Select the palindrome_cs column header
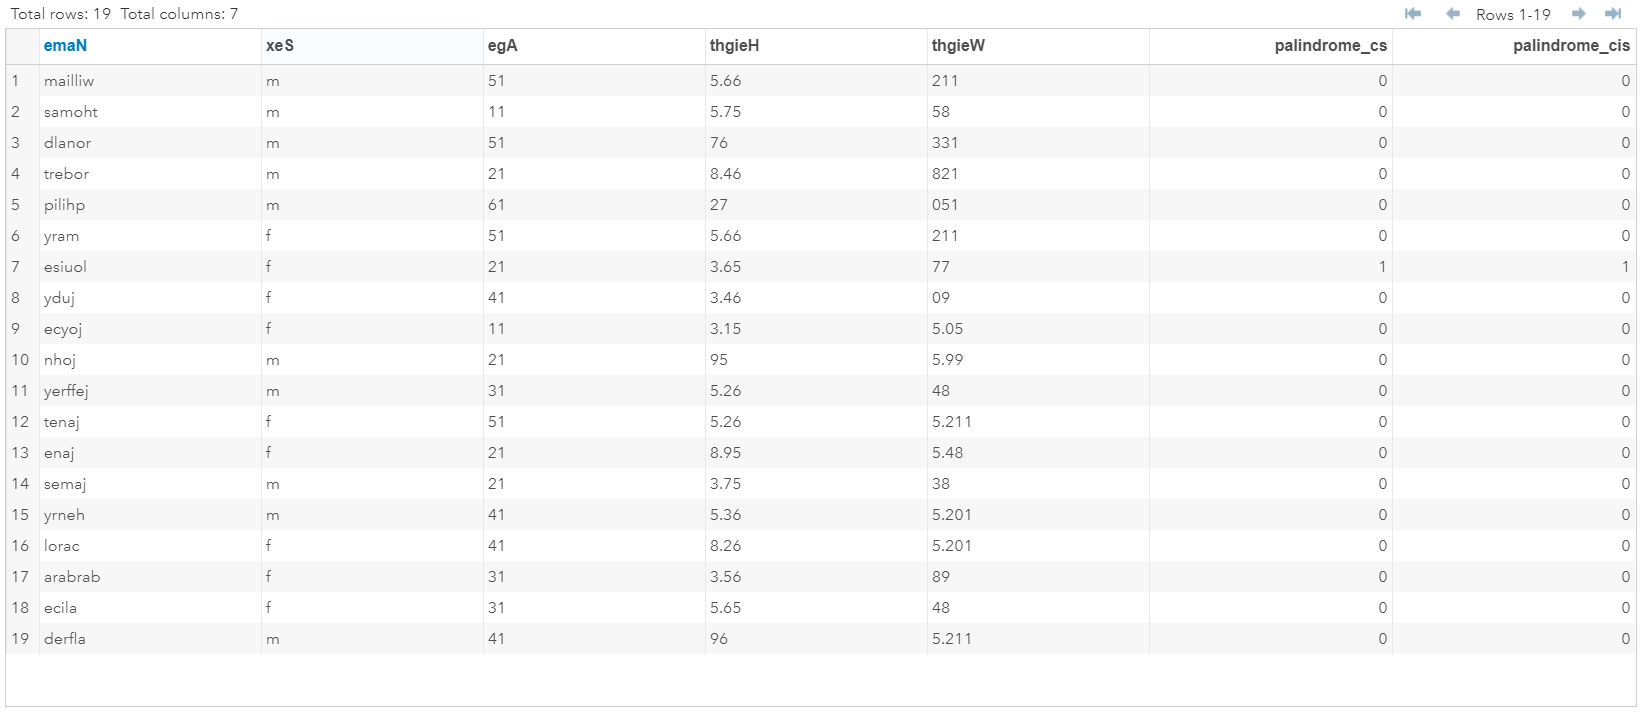Screen dimensions: 1643x713 click(x=1330, y=46)
